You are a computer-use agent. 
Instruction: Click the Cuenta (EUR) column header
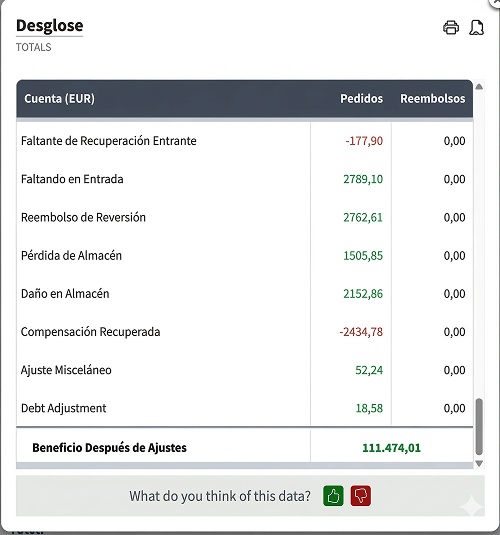point(59,99)
